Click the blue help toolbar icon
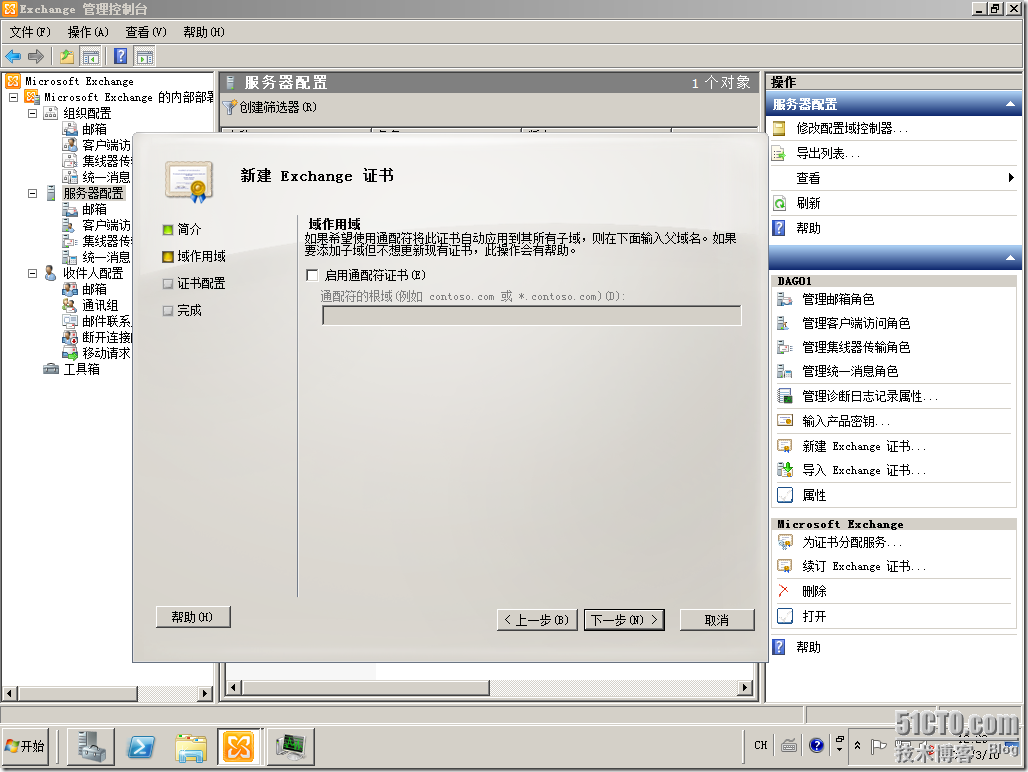 tap(120, 56)
